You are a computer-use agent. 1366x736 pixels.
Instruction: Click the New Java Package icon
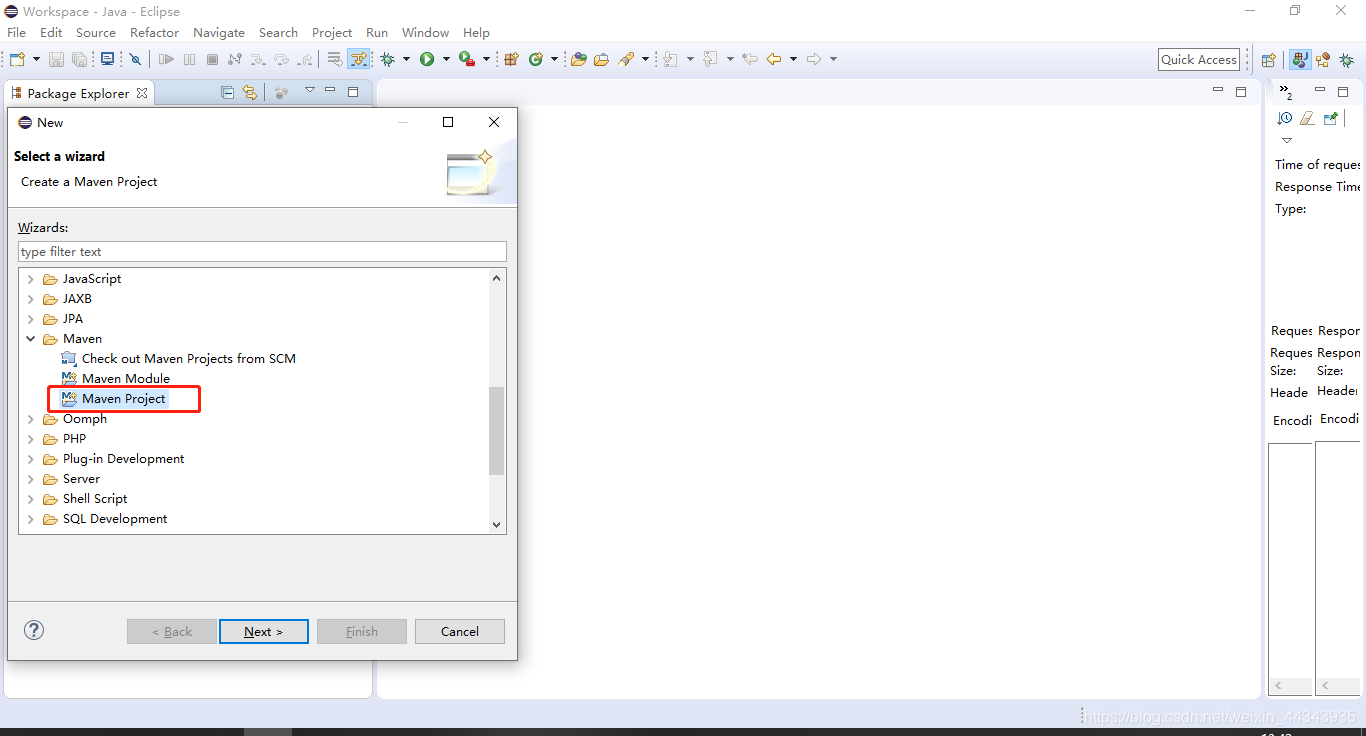[x=512, y=60]
